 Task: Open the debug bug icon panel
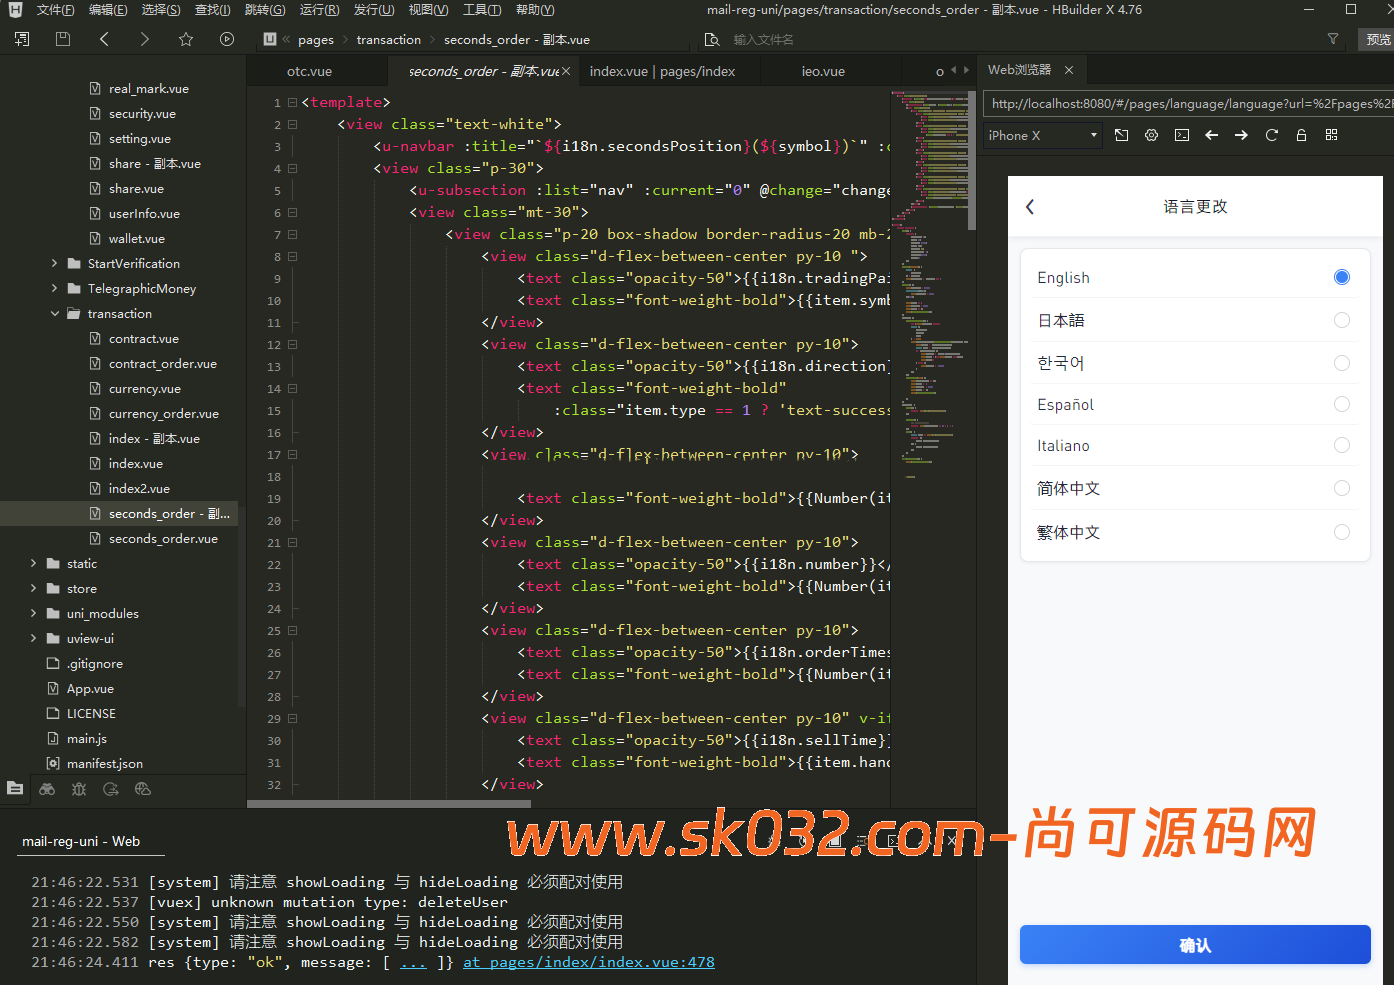tap(79, 789)
